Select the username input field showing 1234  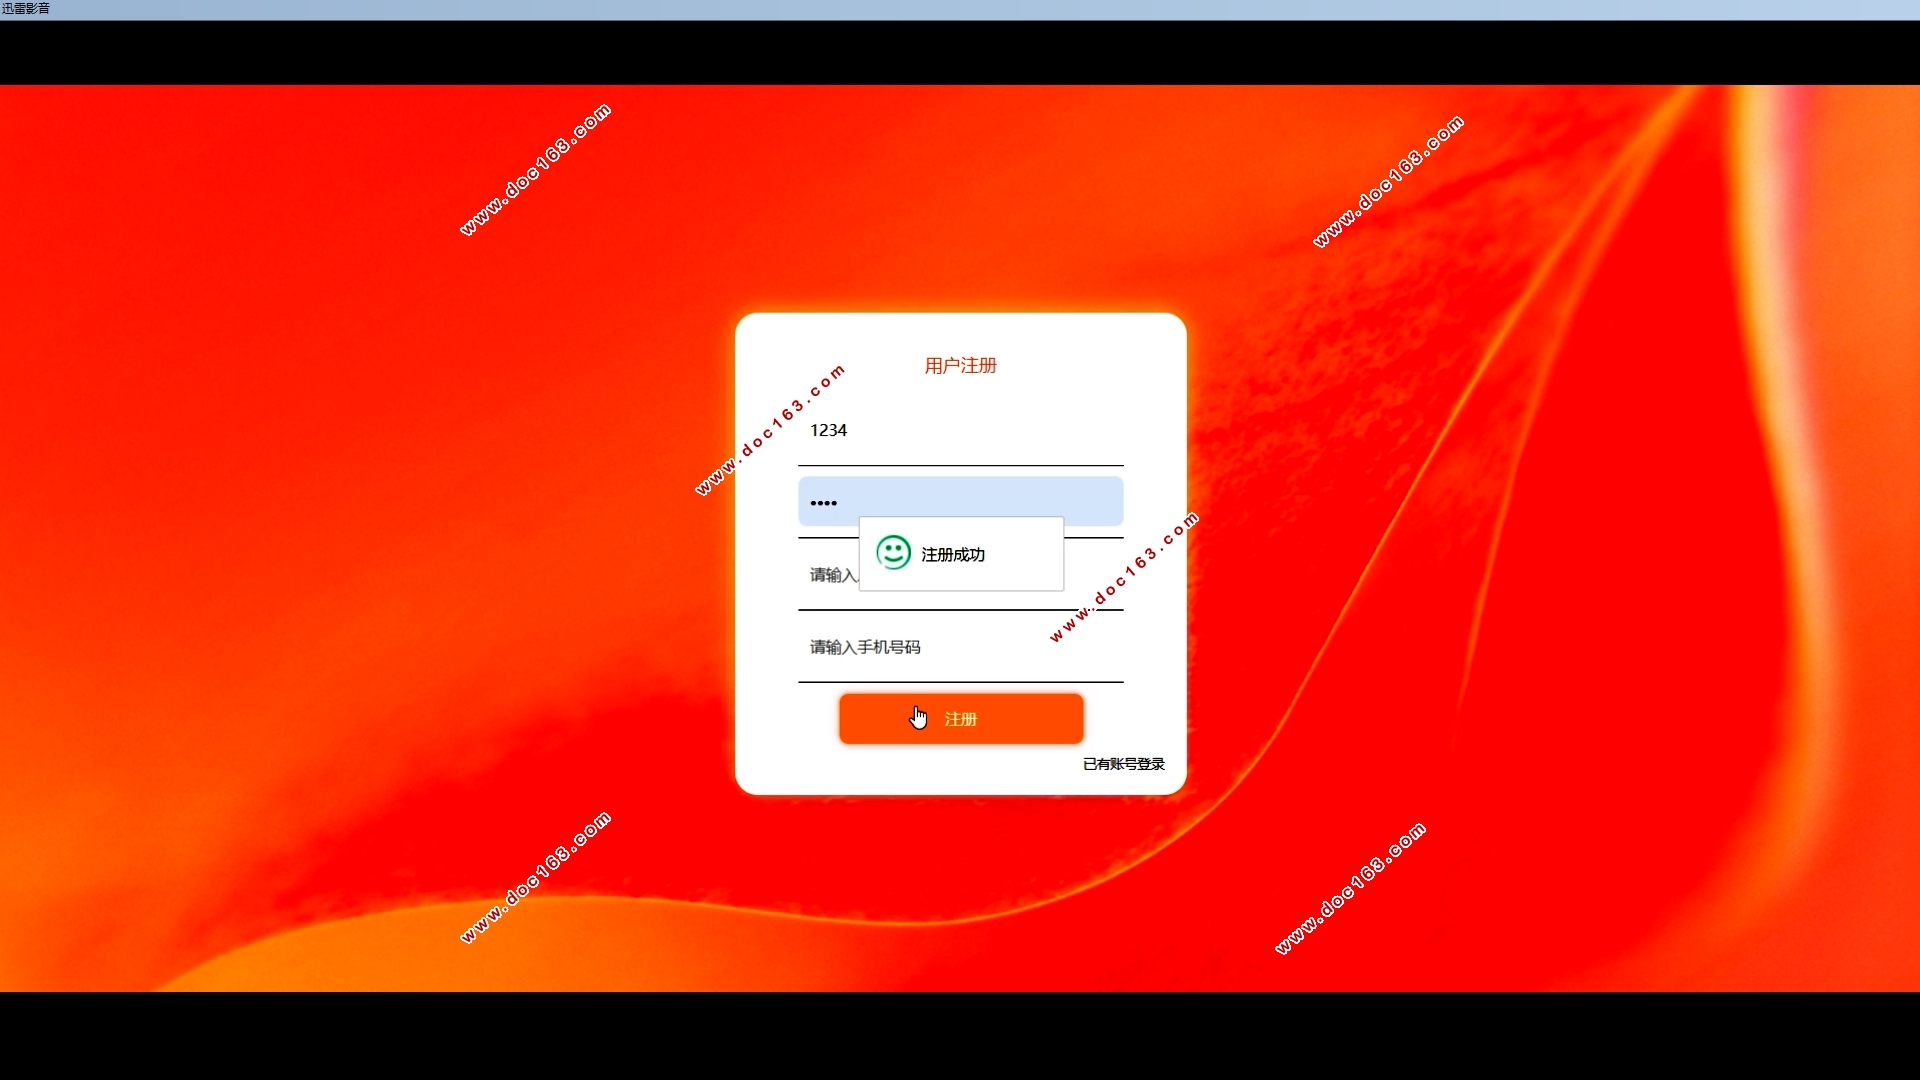coord(960,430)
